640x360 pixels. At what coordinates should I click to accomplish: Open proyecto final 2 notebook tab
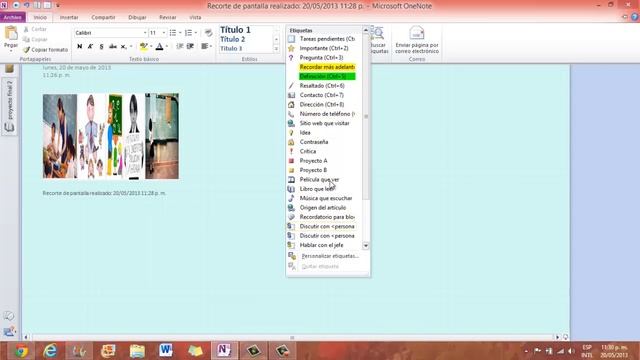point(9,106)
